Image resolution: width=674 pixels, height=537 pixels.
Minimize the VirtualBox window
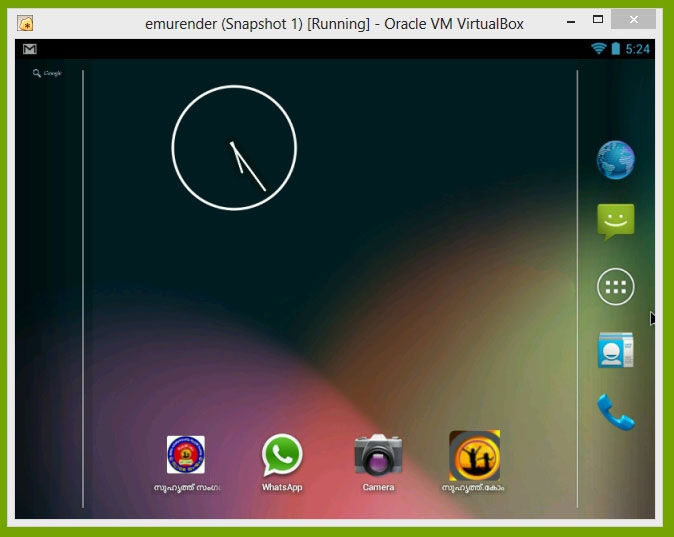pyautogui.click(x=571, y=21)
